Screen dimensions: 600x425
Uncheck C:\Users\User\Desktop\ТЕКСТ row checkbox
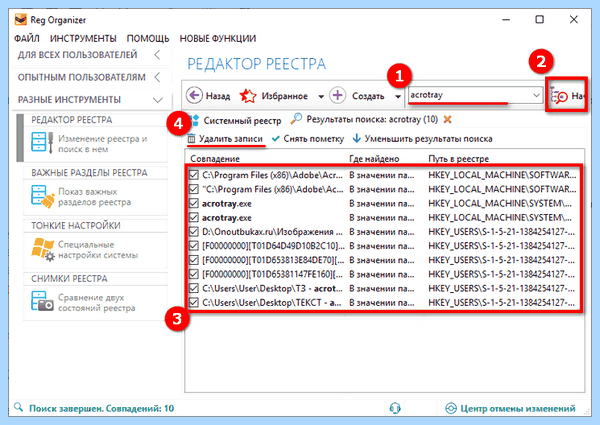pos(194,303)
